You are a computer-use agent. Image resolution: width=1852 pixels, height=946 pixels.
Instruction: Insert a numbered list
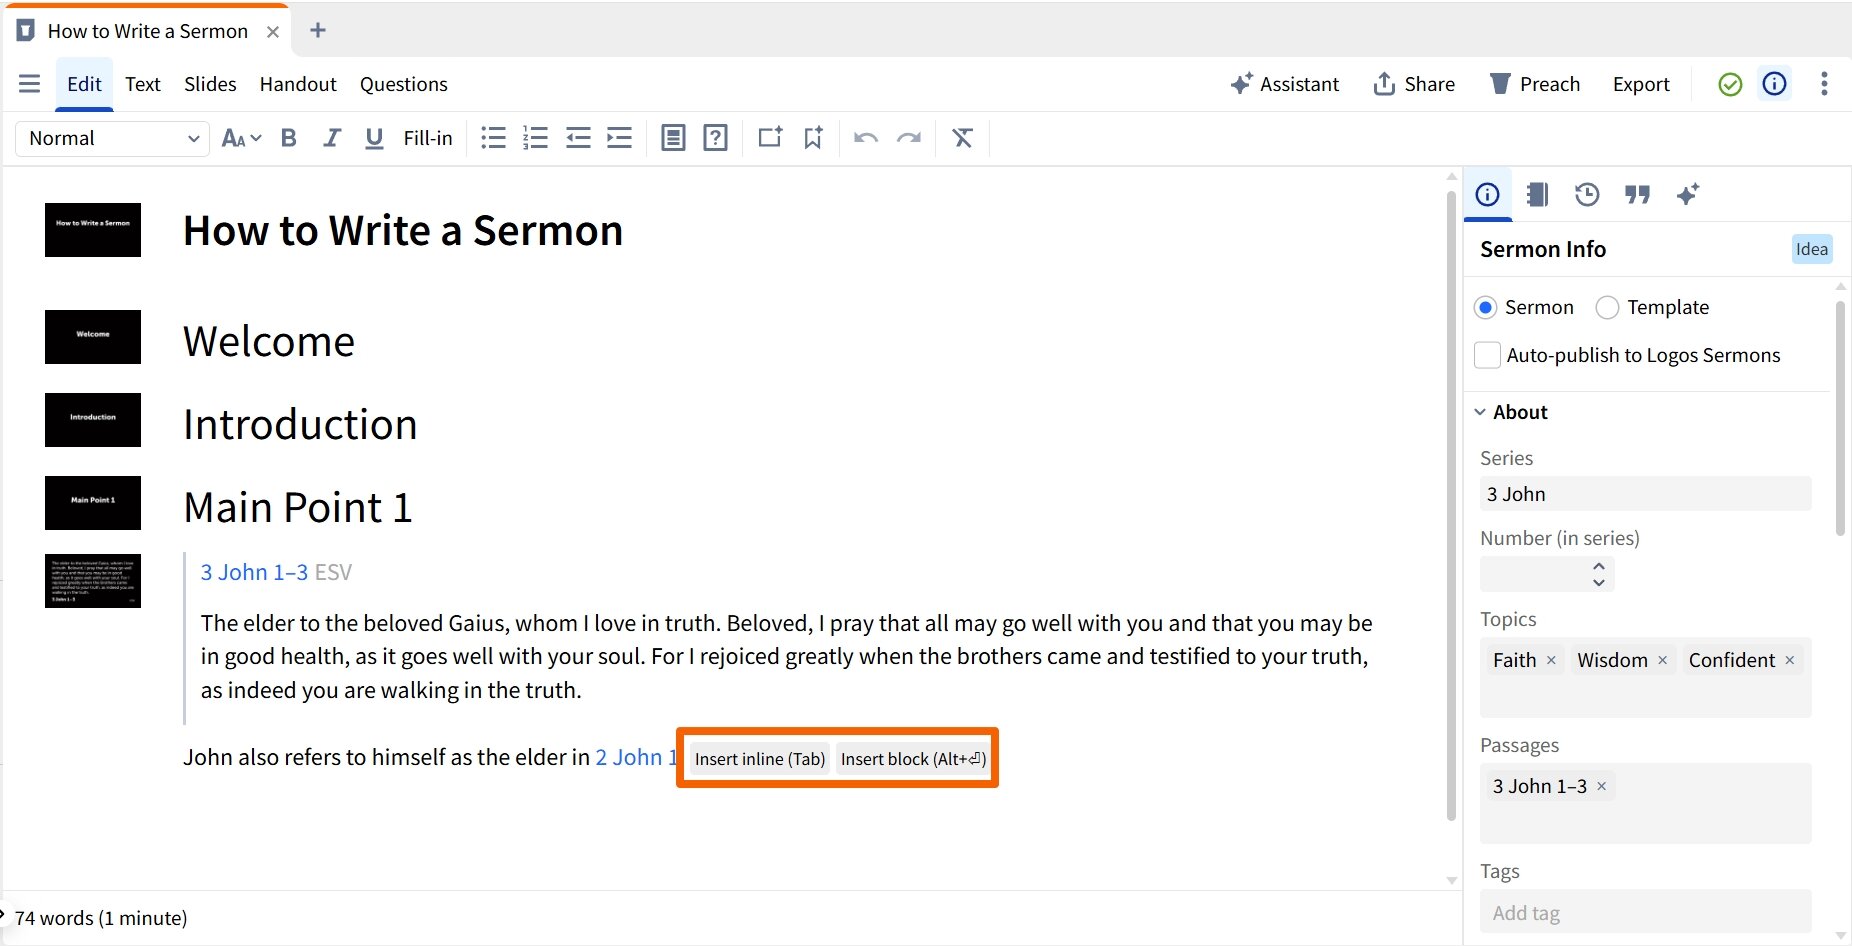click(536, 138)
